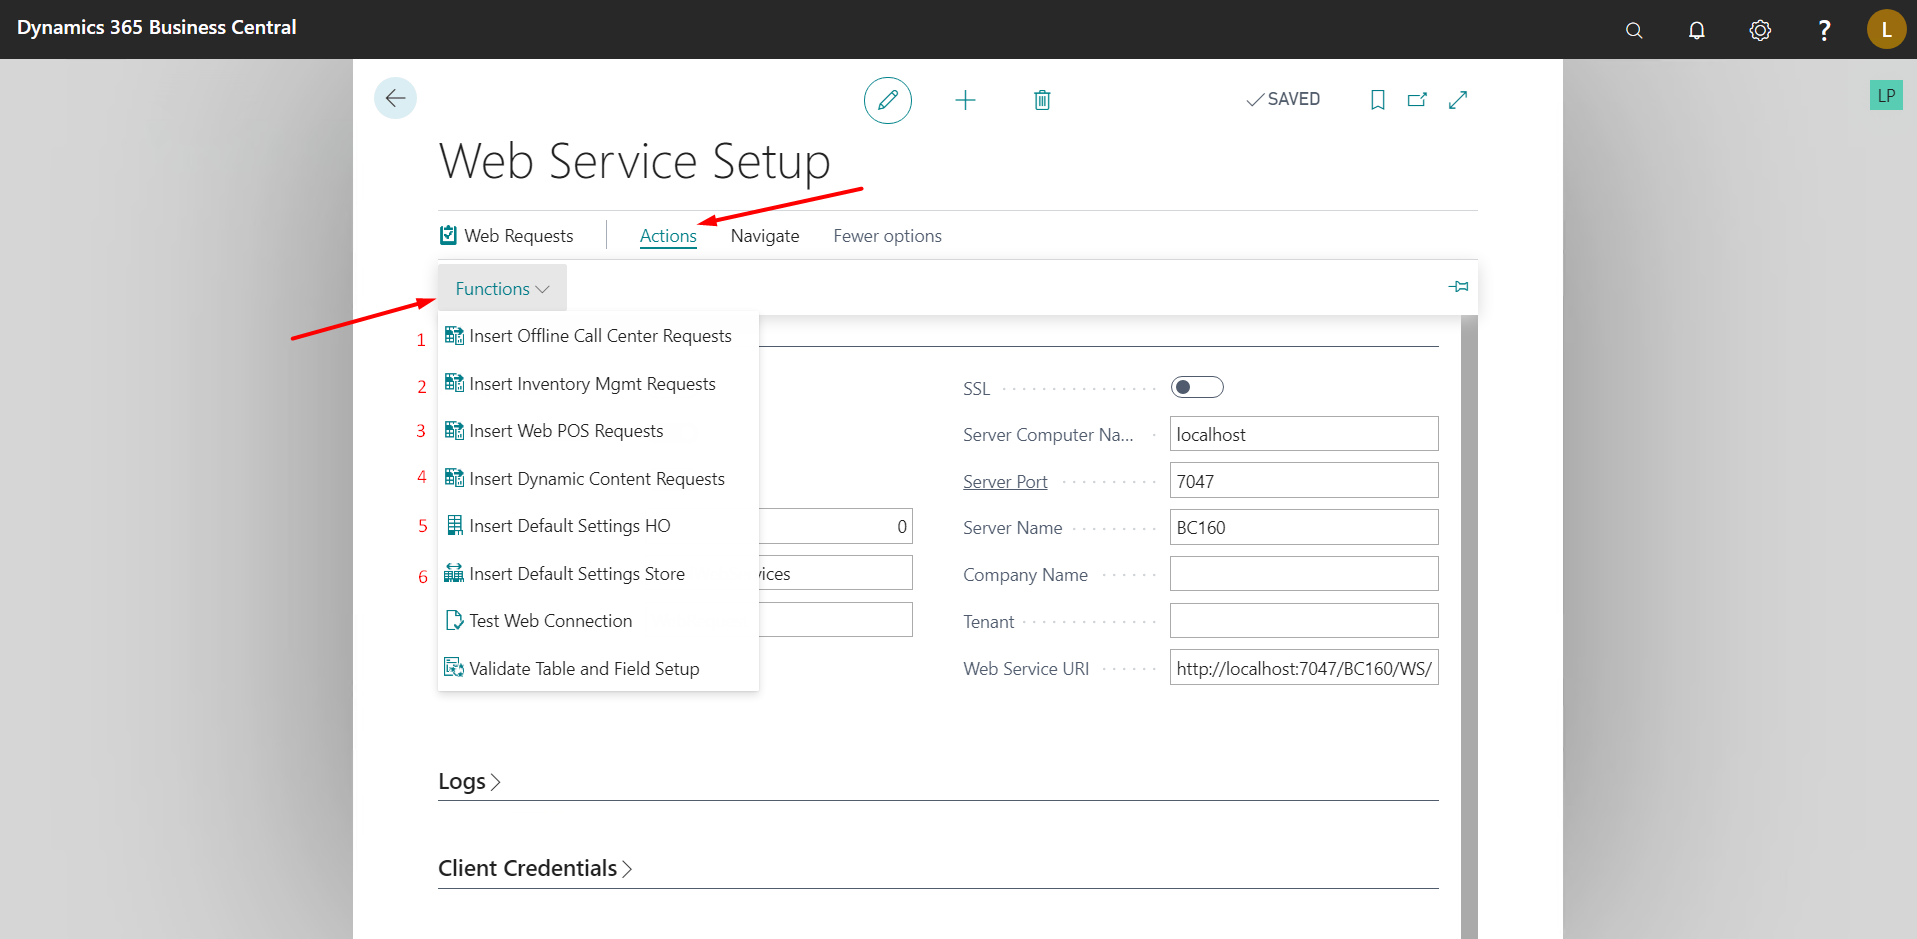The image size is (1917, 939).
Task: Click the pencil edit icon
Action: 888,100
